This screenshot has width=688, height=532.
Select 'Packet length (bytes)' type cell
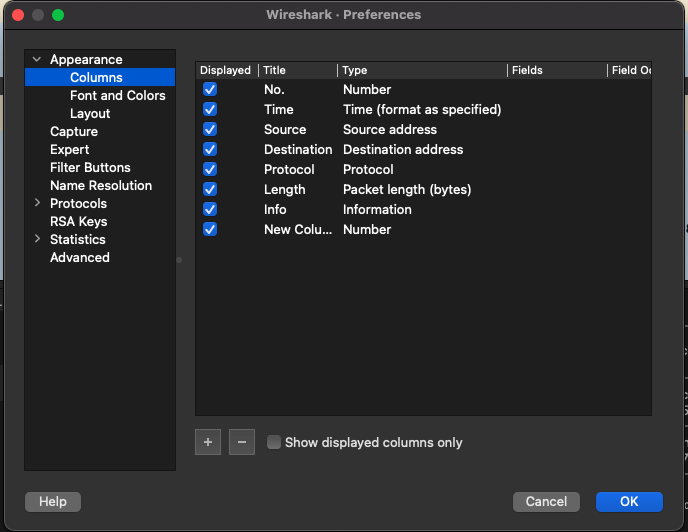(x=407, y=189)
